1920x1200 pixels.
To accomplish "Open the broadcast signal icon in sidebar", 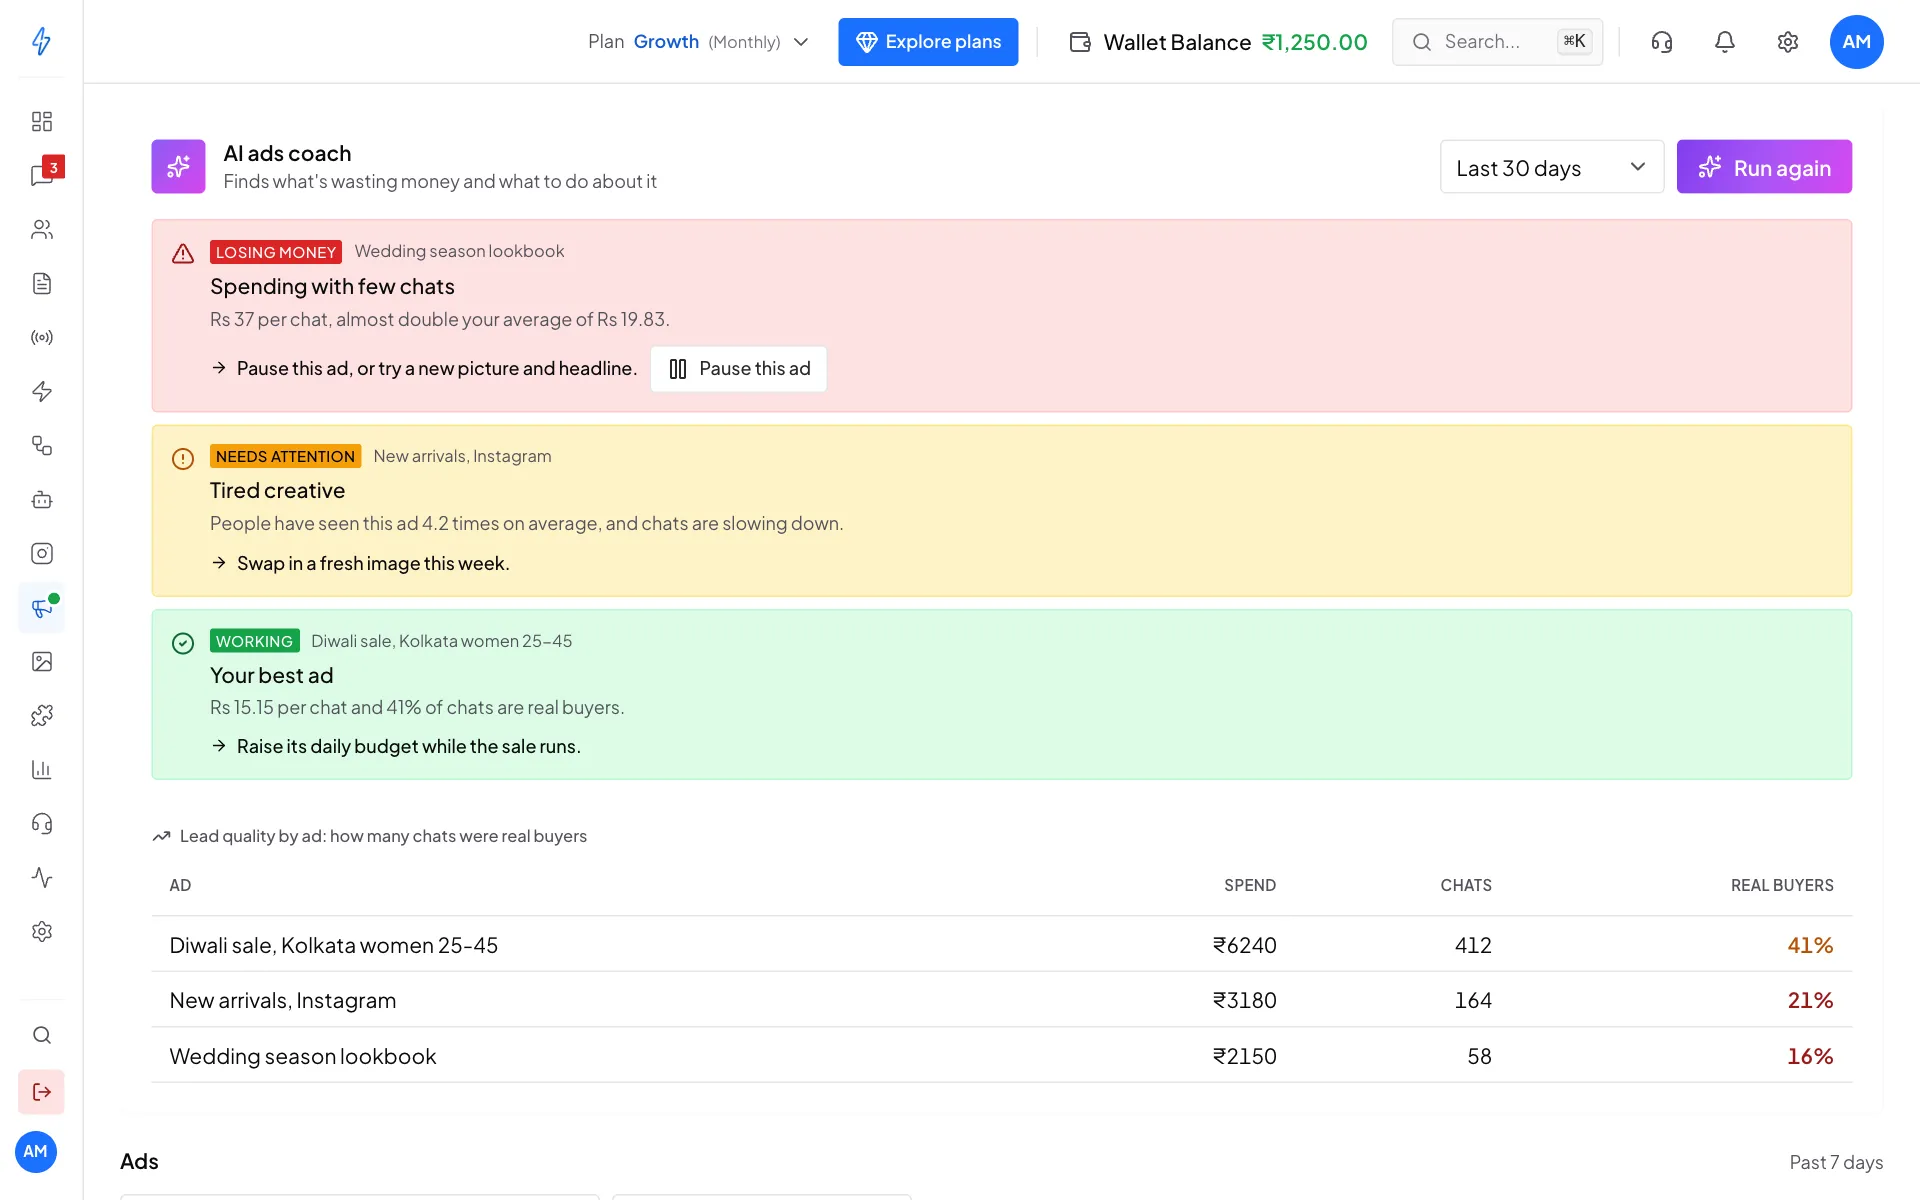I will coord(41,337).
